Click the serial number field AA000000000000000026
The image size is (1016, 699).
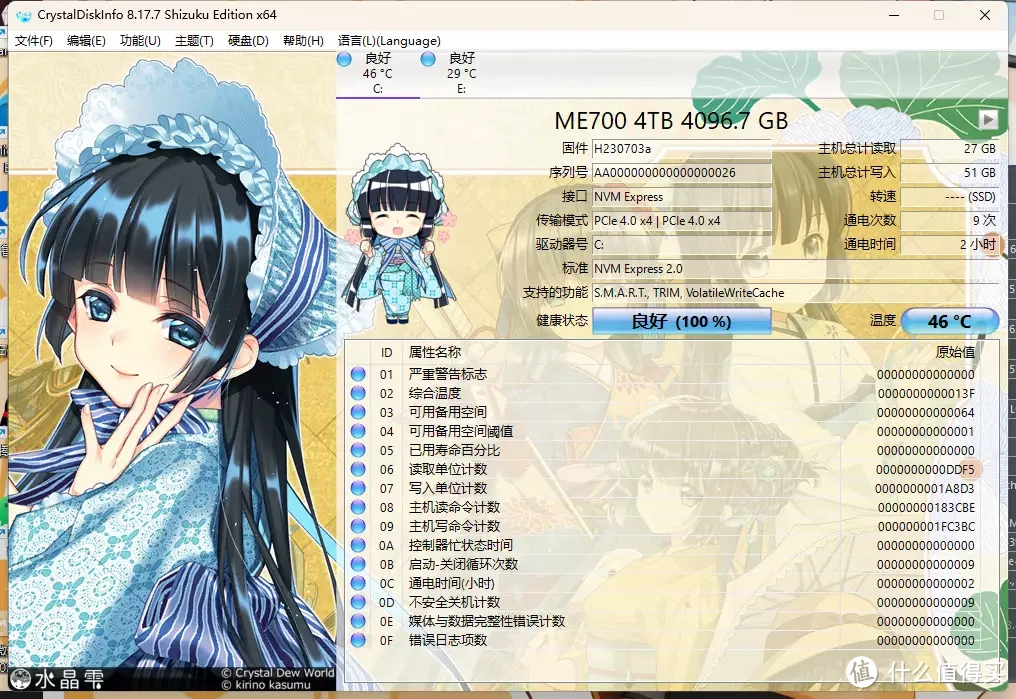pyautogui.click(x=682, y=173)
